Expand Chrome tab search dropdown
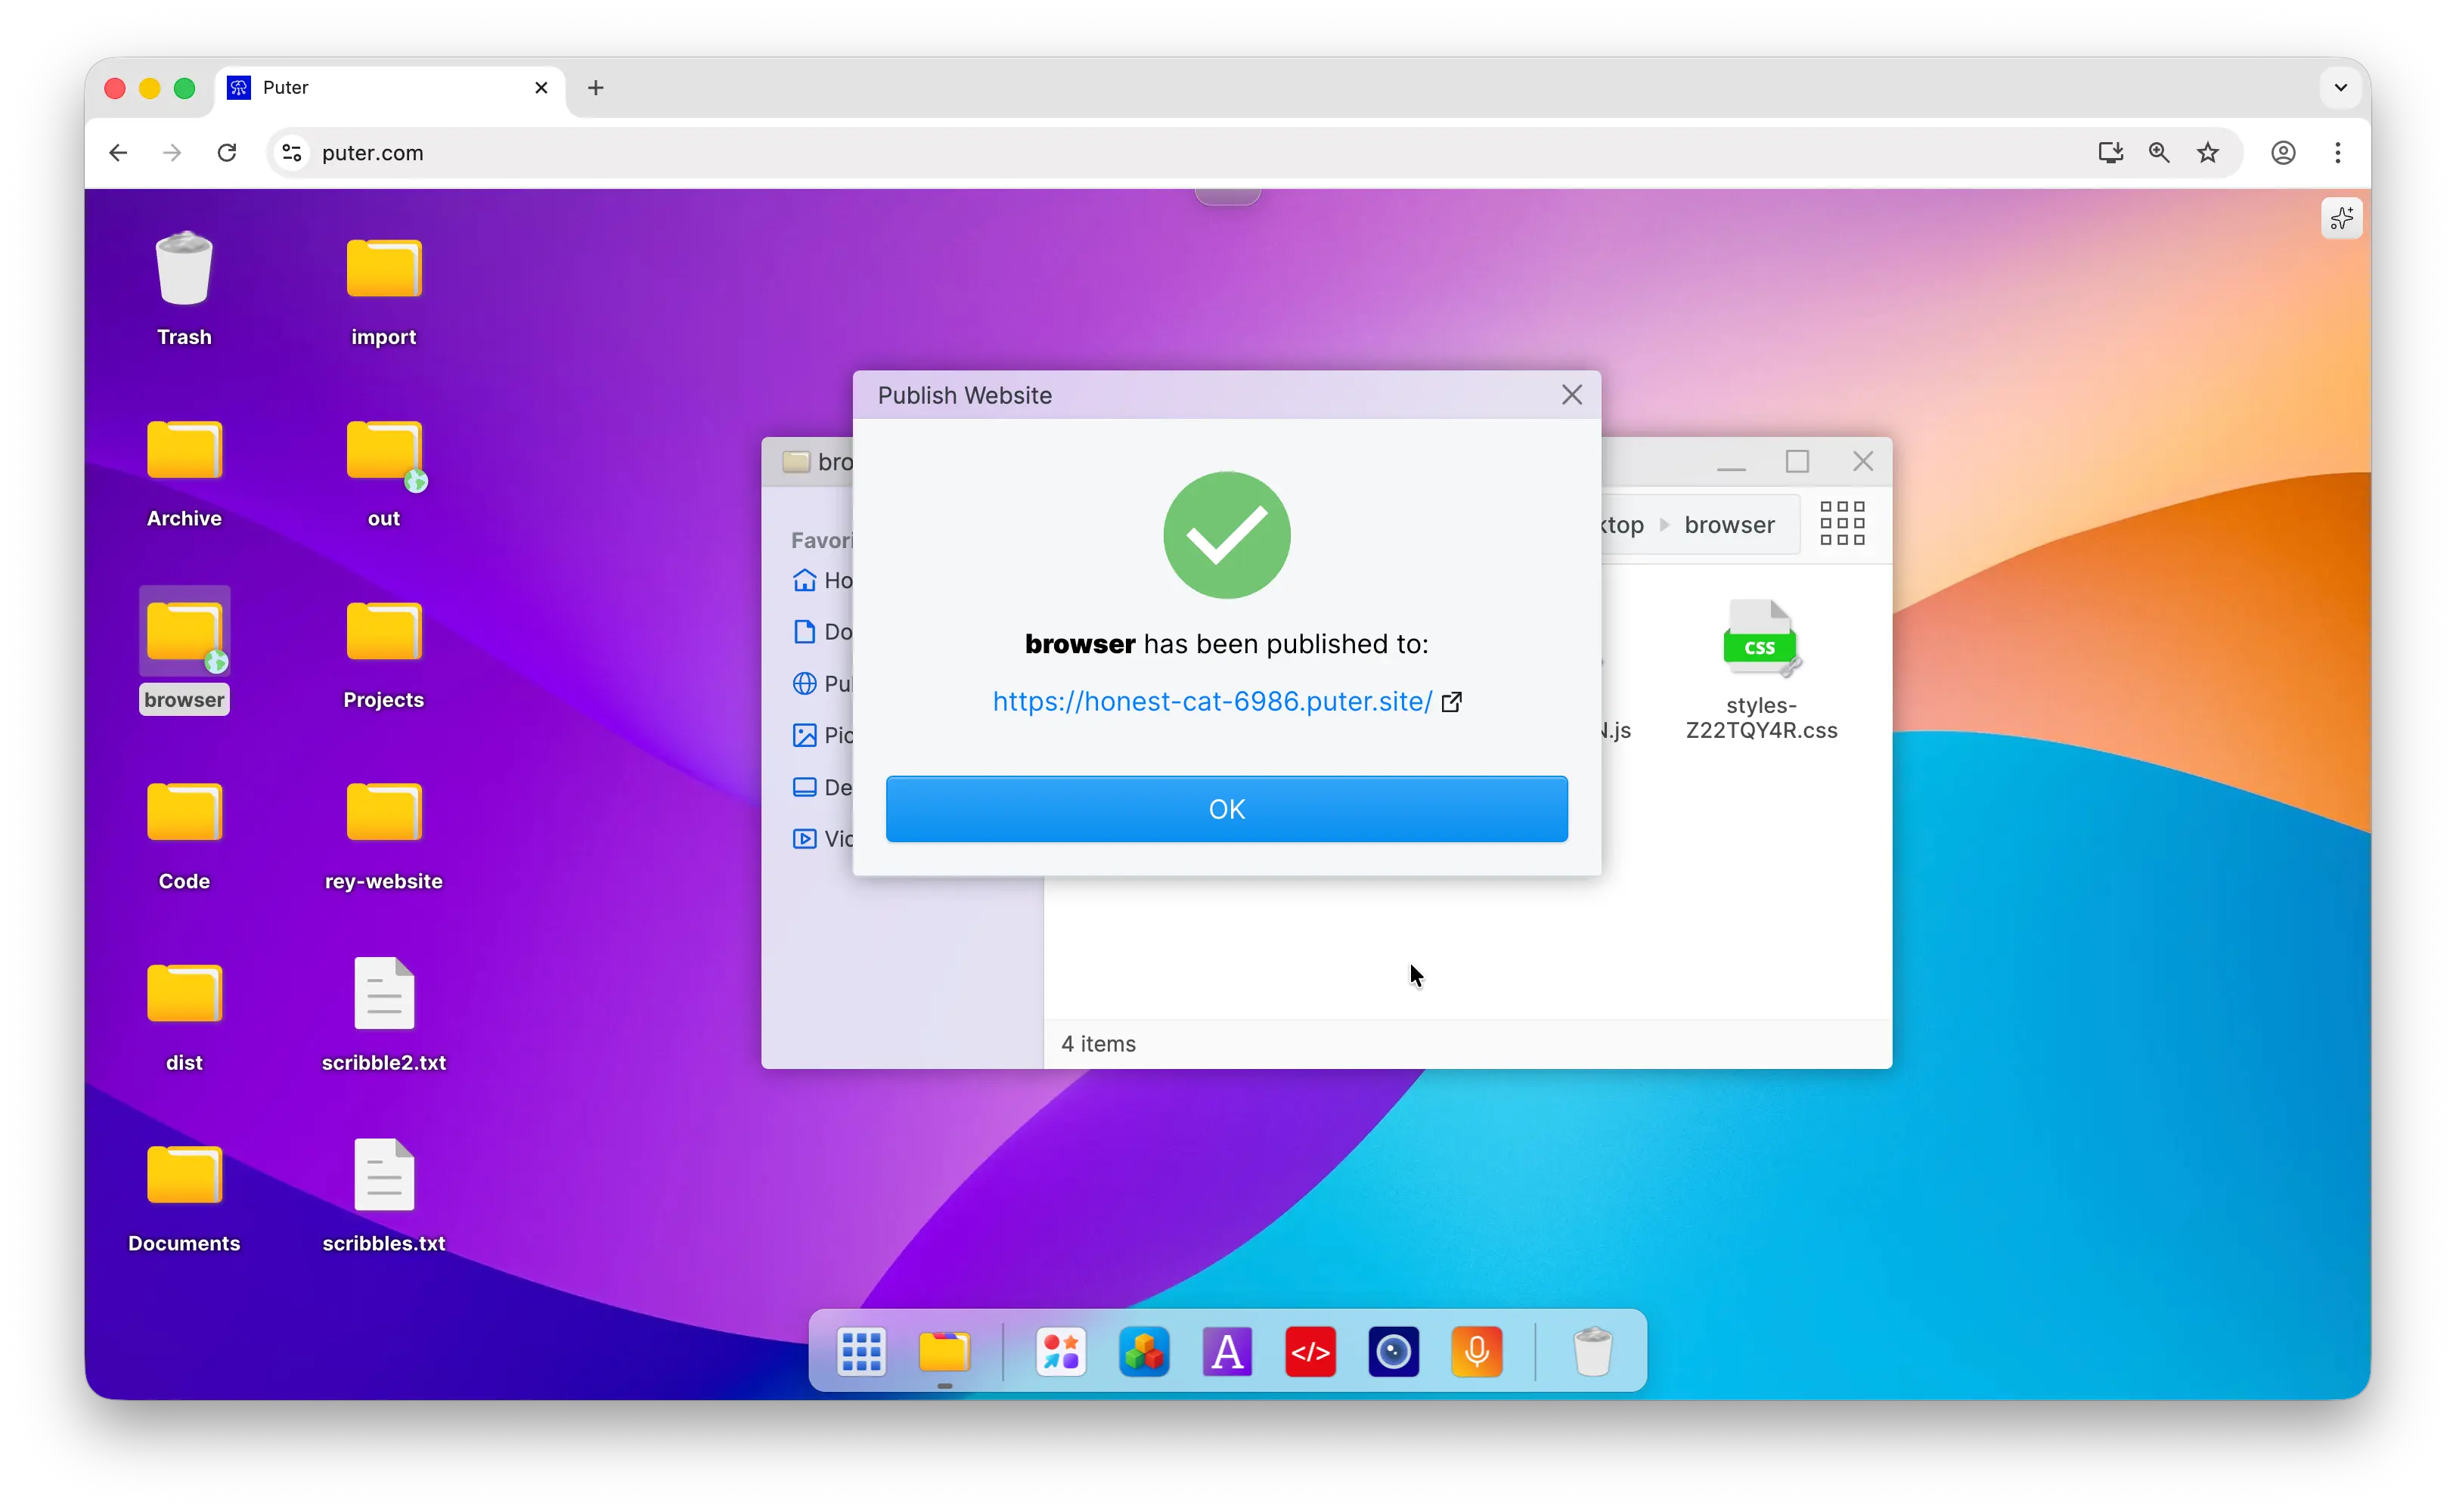This screenshot has width=2456, height=1512. (x=2340, y=88)
